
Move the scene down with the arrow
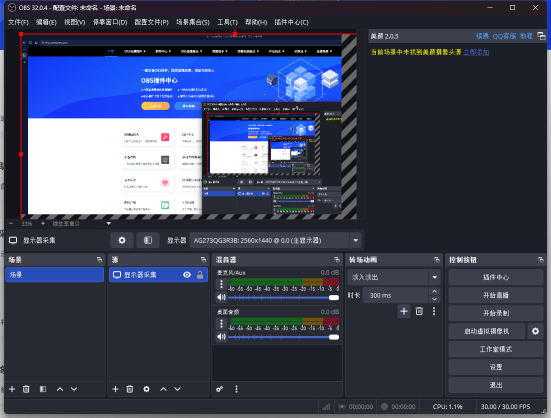click(x=74, y=389)
